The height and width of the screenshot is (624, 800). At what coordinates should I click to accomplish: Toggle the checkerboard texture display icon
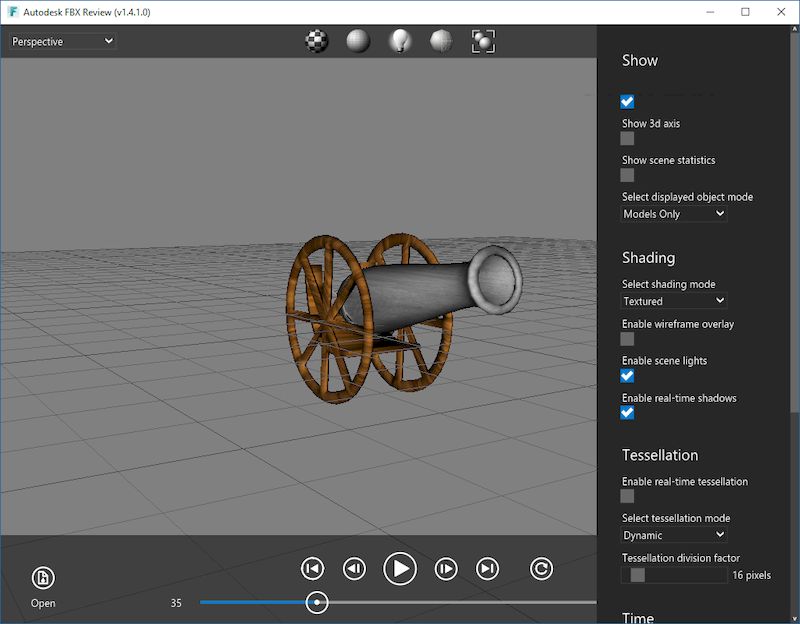tap(317, 41)
